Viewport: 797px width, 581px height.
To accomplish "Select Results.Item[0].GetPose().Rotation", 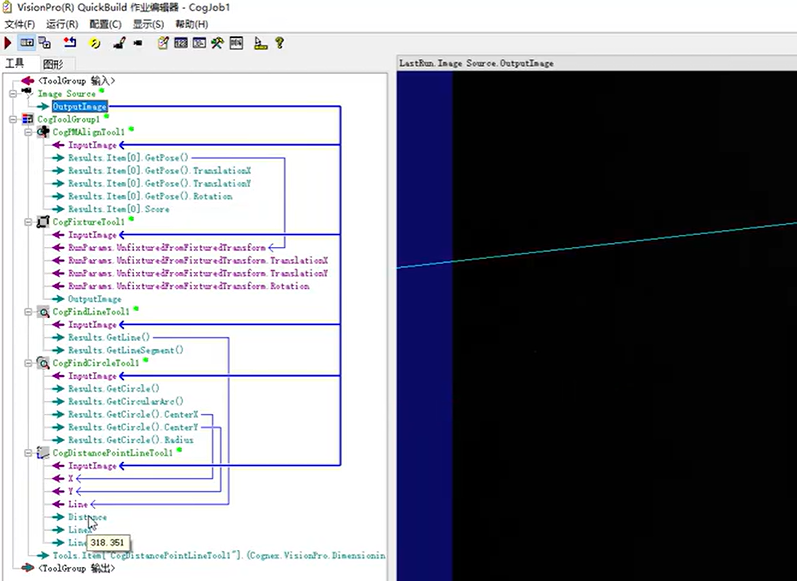I will click(x=150, y=196).
